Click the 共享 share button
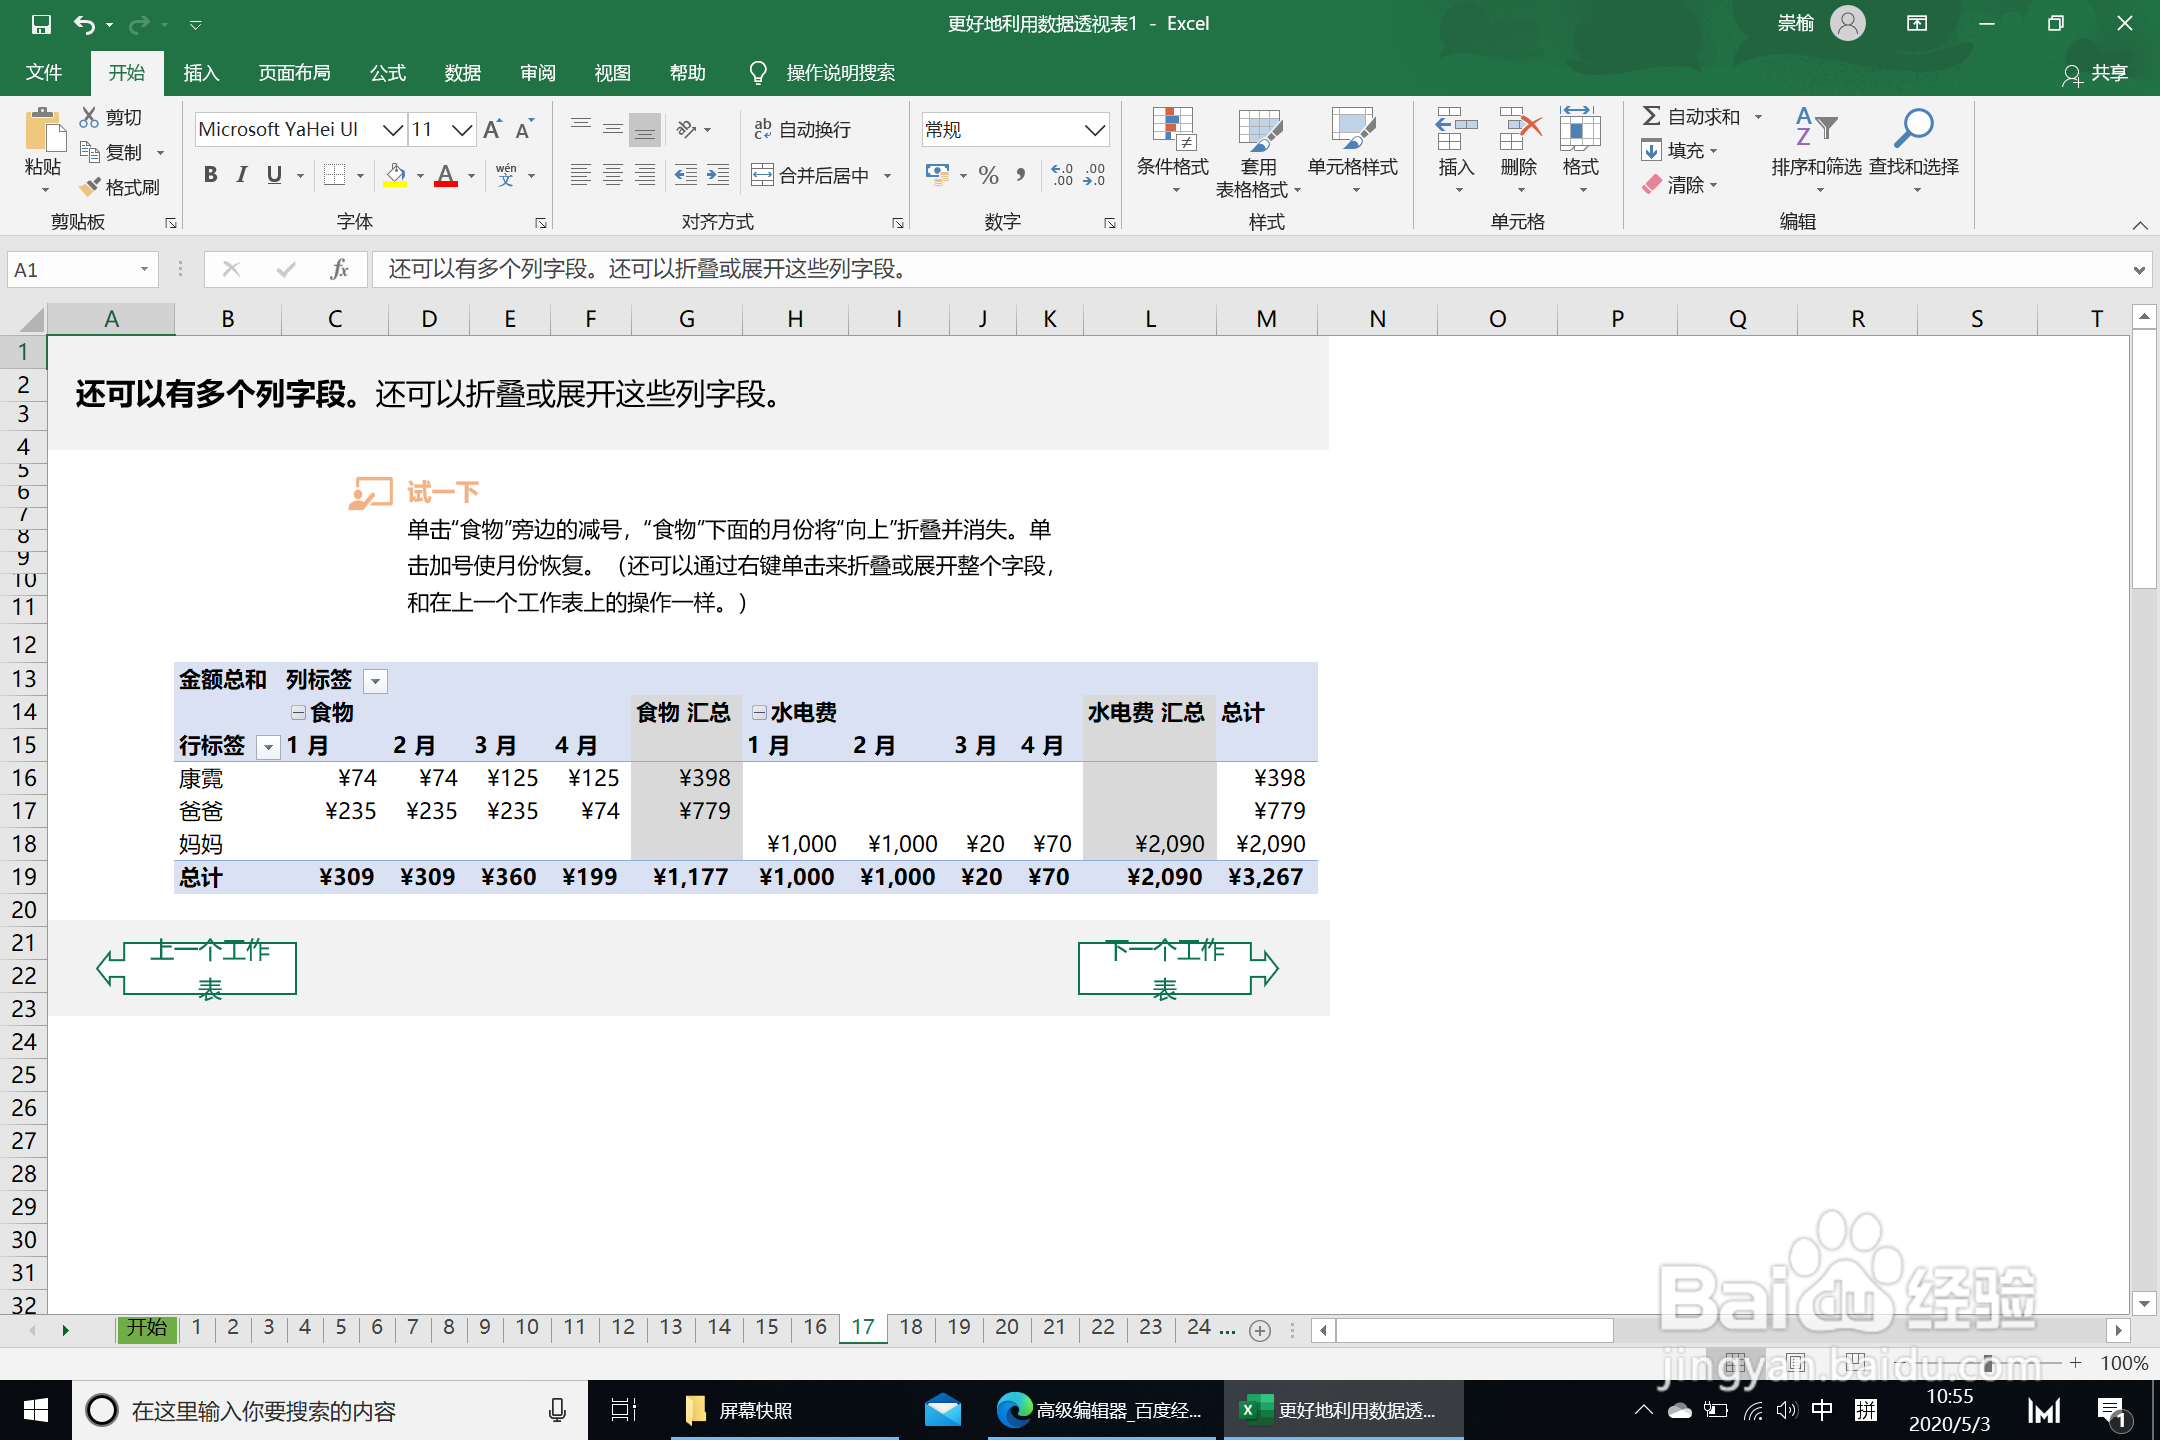The image size is (2160, 1440). point(2096,73)
